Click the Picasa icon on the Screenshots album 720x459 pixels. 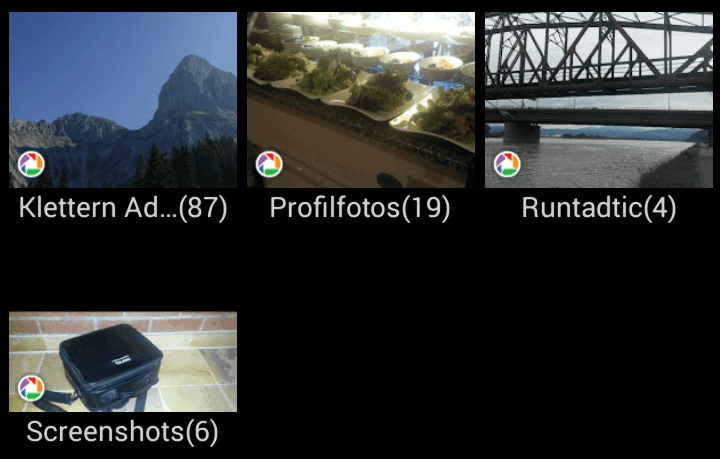31,388
